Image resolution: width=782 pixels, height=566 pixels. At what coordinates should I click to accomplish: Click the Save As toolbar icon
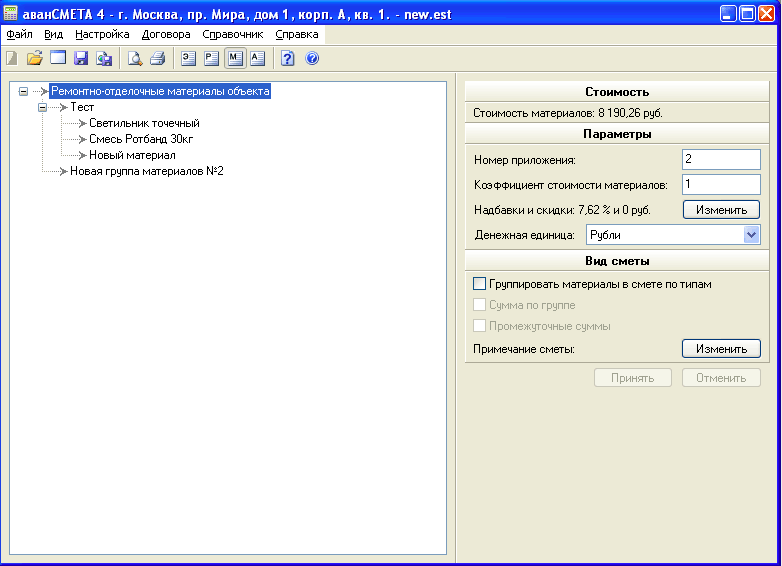(x=104, y=58)
